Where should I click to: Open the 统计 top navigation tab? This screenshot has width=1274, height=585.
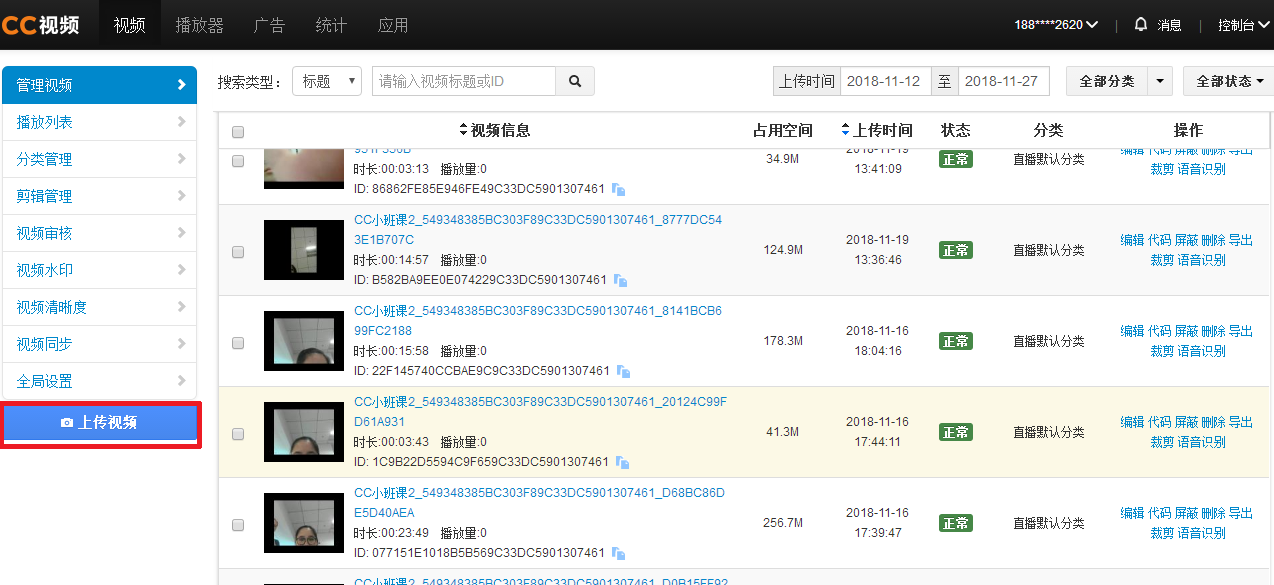pos(331,25)
